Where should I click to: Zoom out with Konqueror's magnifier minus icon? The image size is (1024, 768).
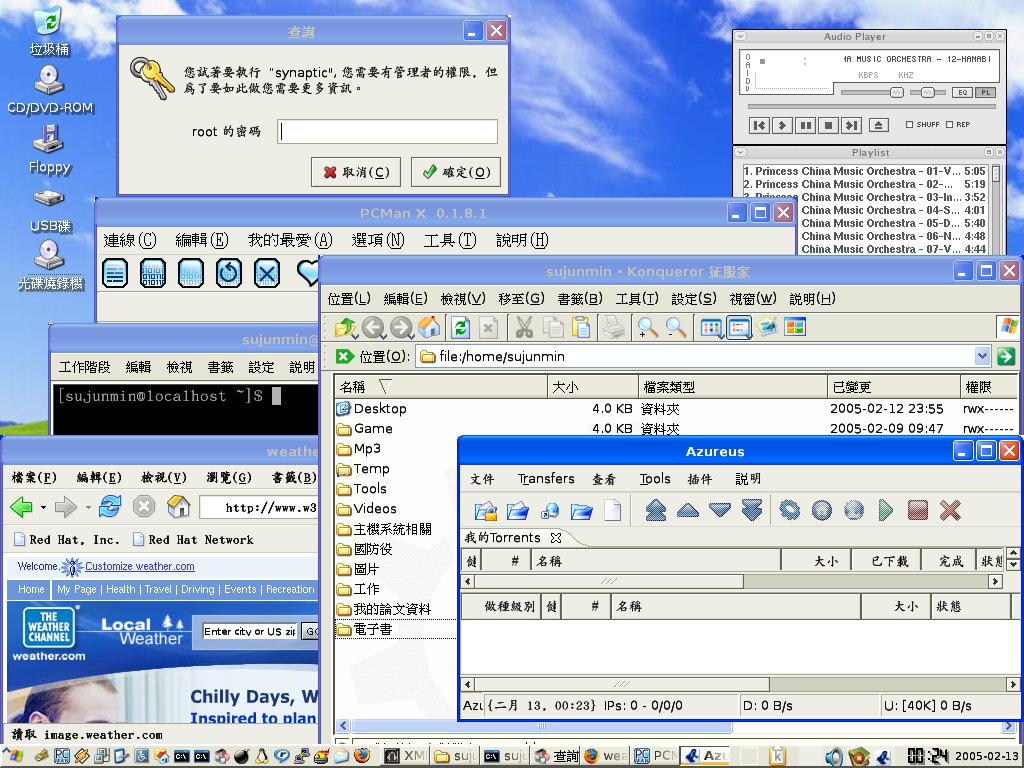[676, 327]
